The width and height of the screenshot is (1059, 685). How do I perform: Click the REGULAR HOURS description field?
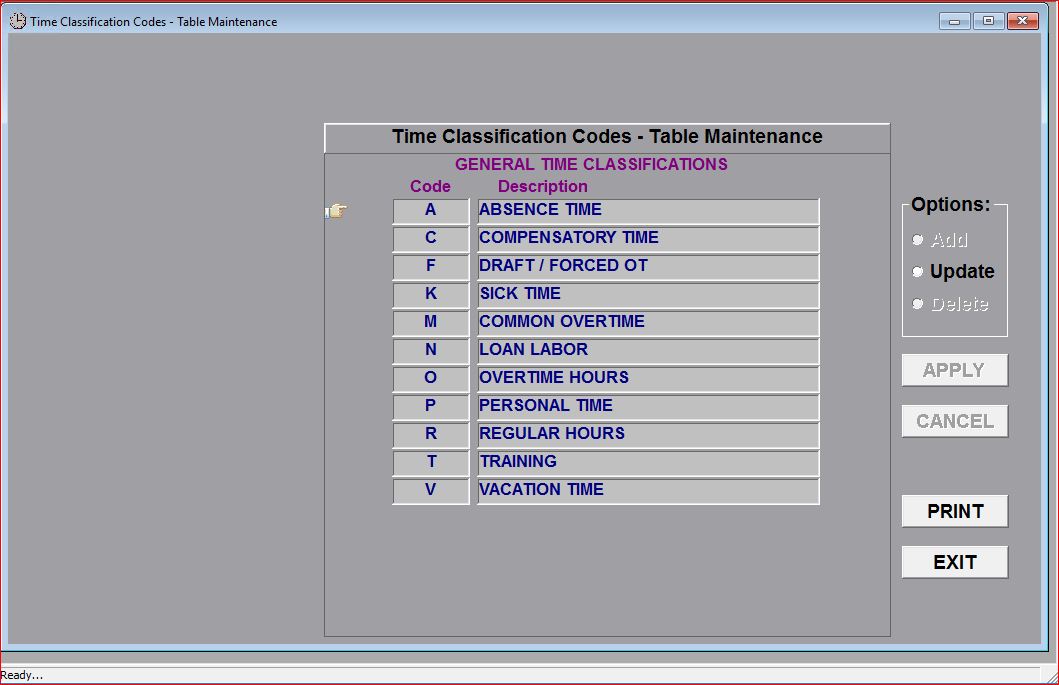[x=647, y=434]
